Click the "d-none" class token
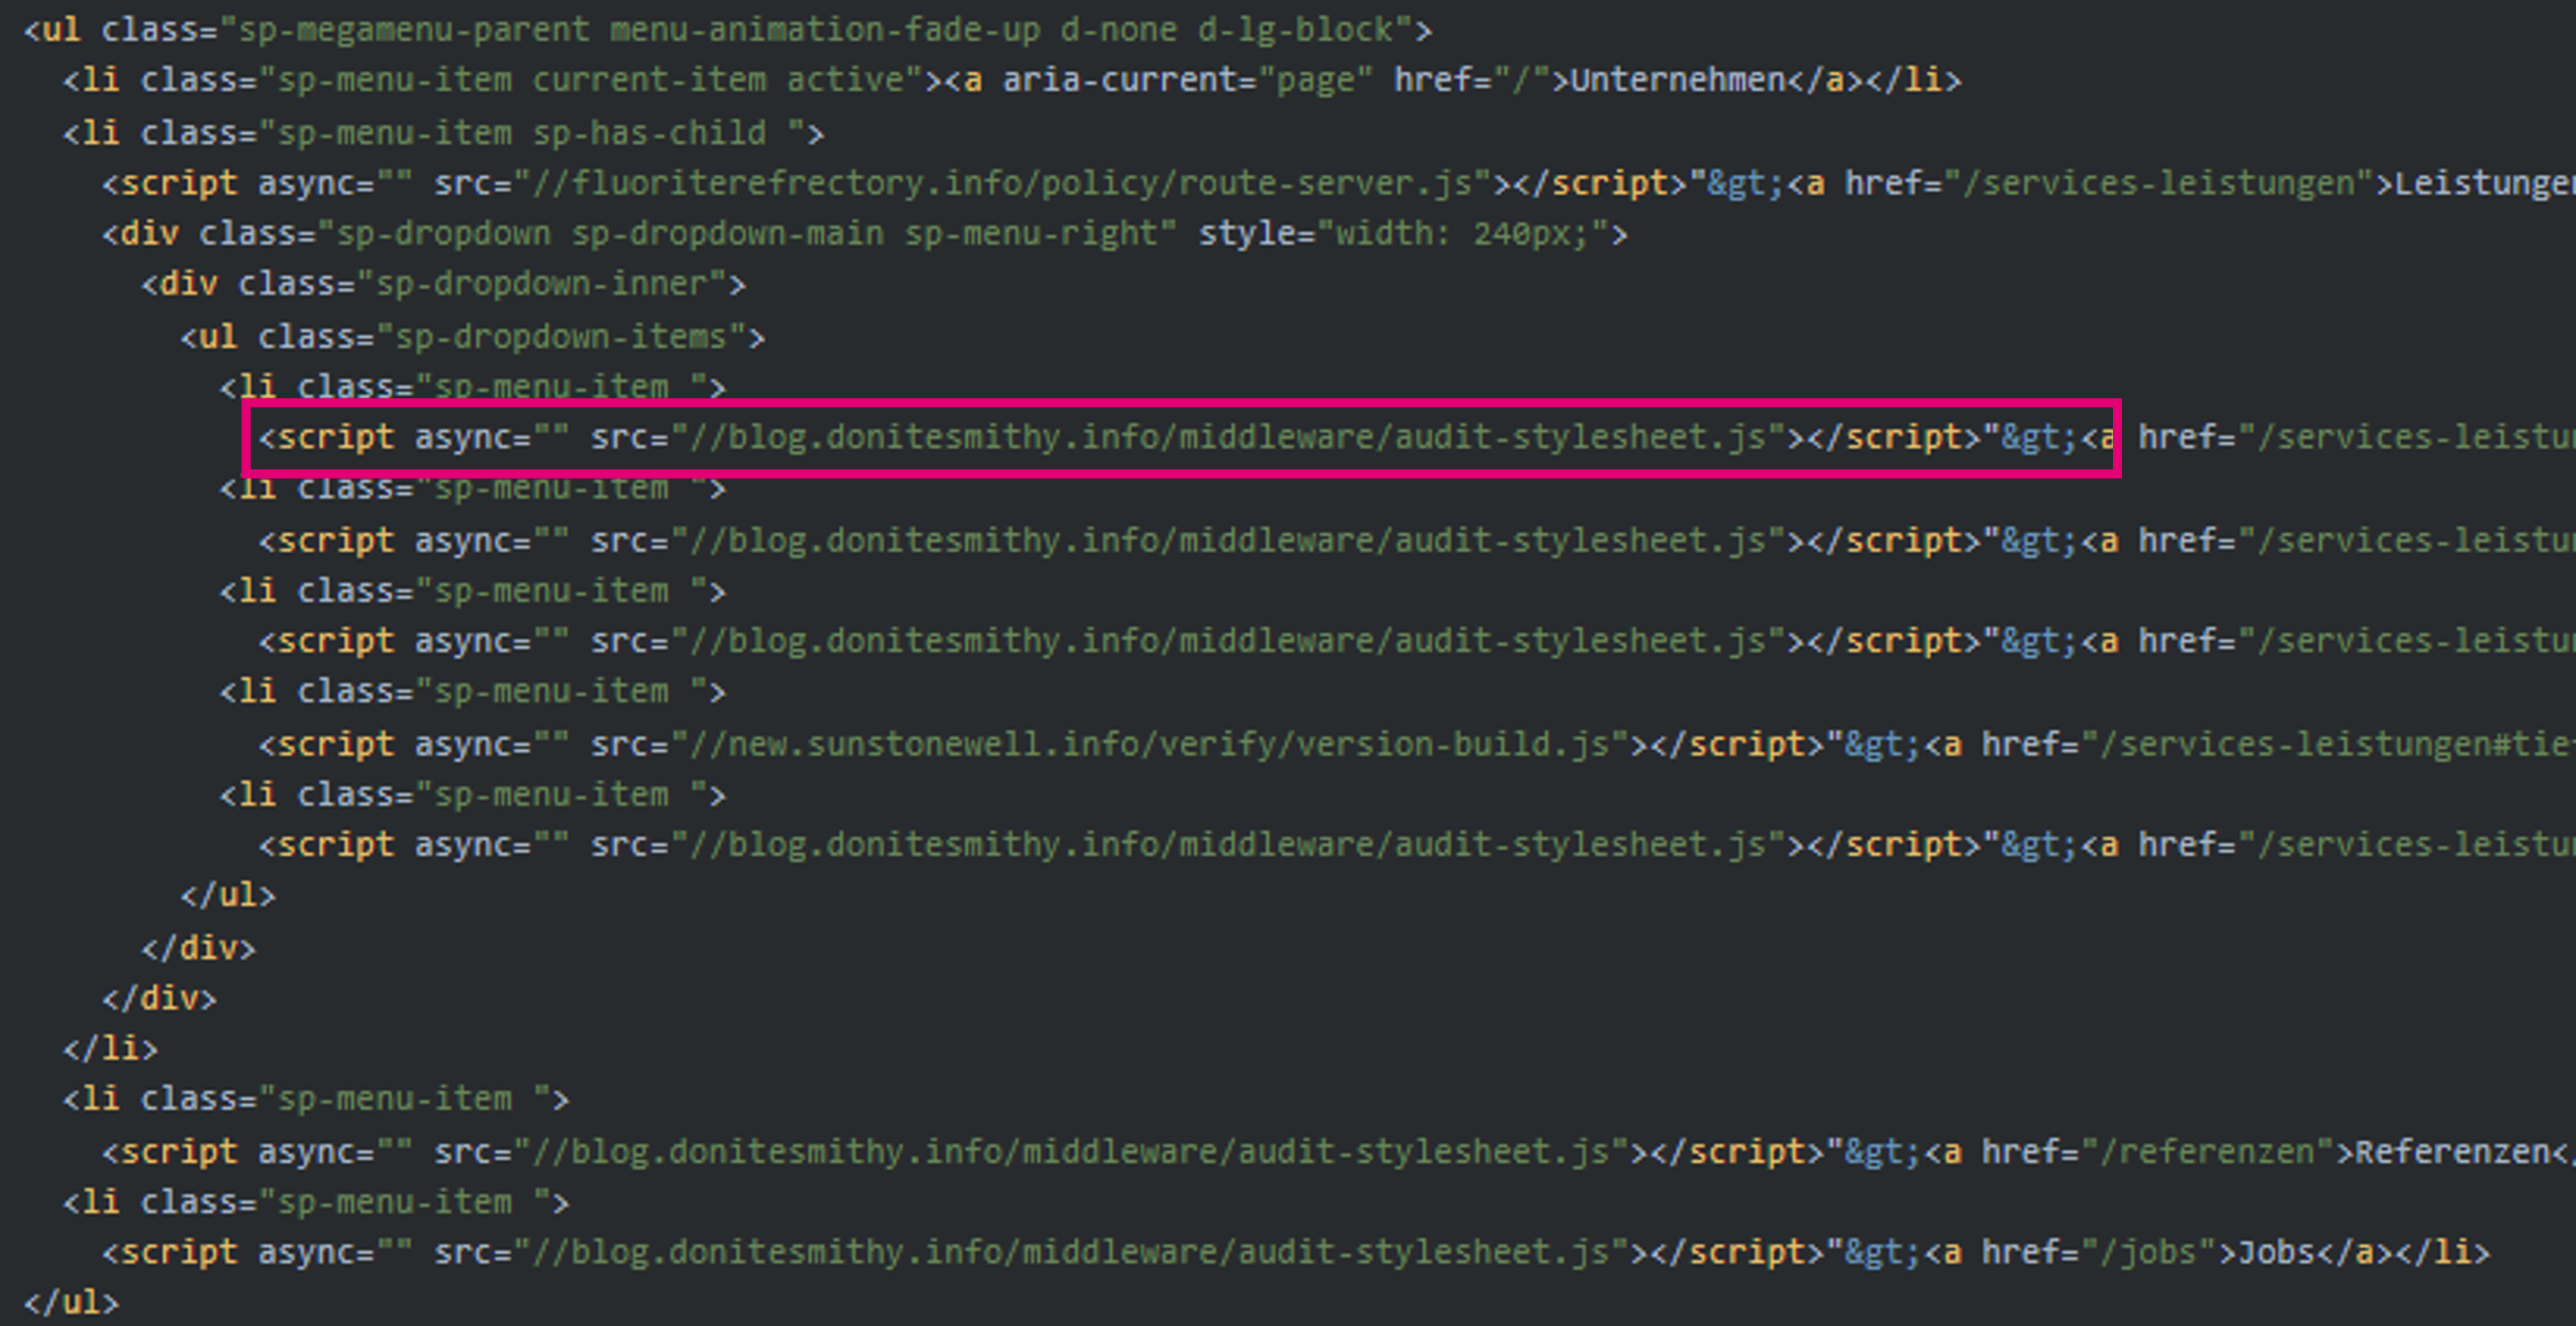 1118,30
